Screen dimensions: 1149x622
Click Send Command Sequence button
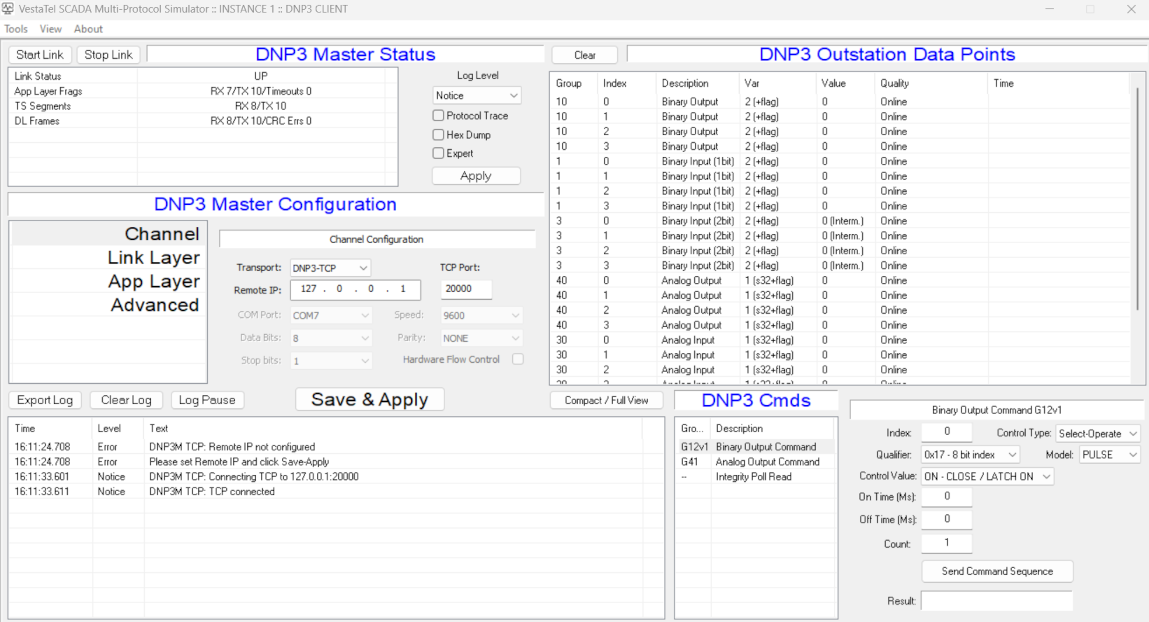996,572
